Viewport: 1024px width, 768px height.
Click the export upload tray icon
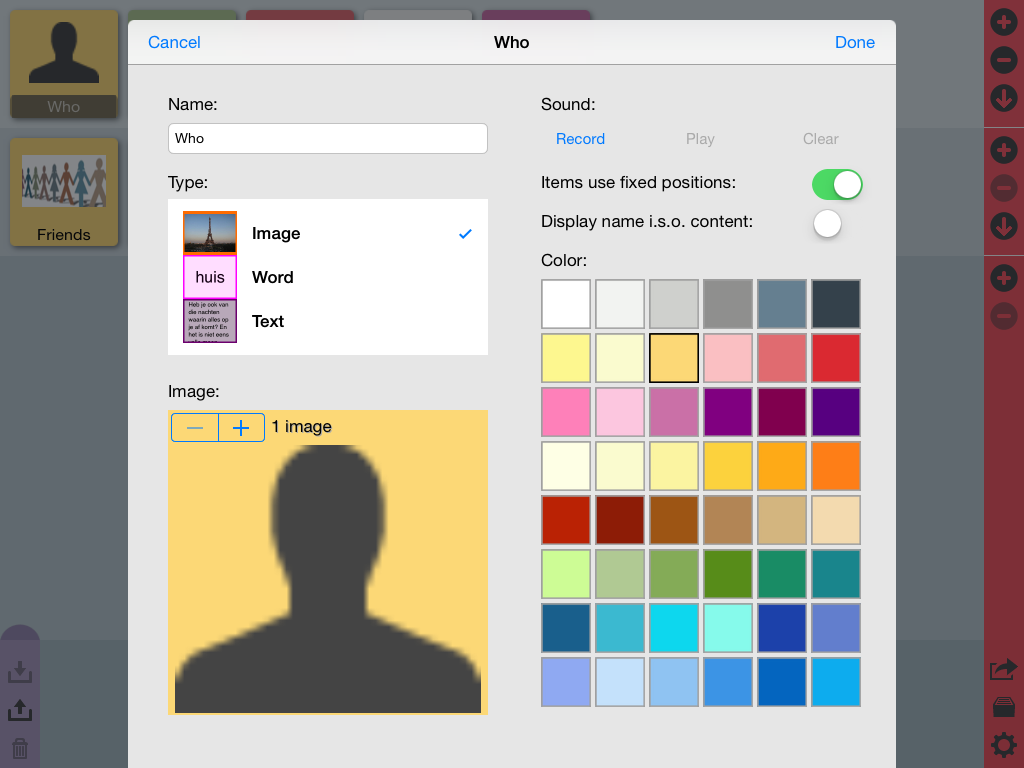[20, 710]
